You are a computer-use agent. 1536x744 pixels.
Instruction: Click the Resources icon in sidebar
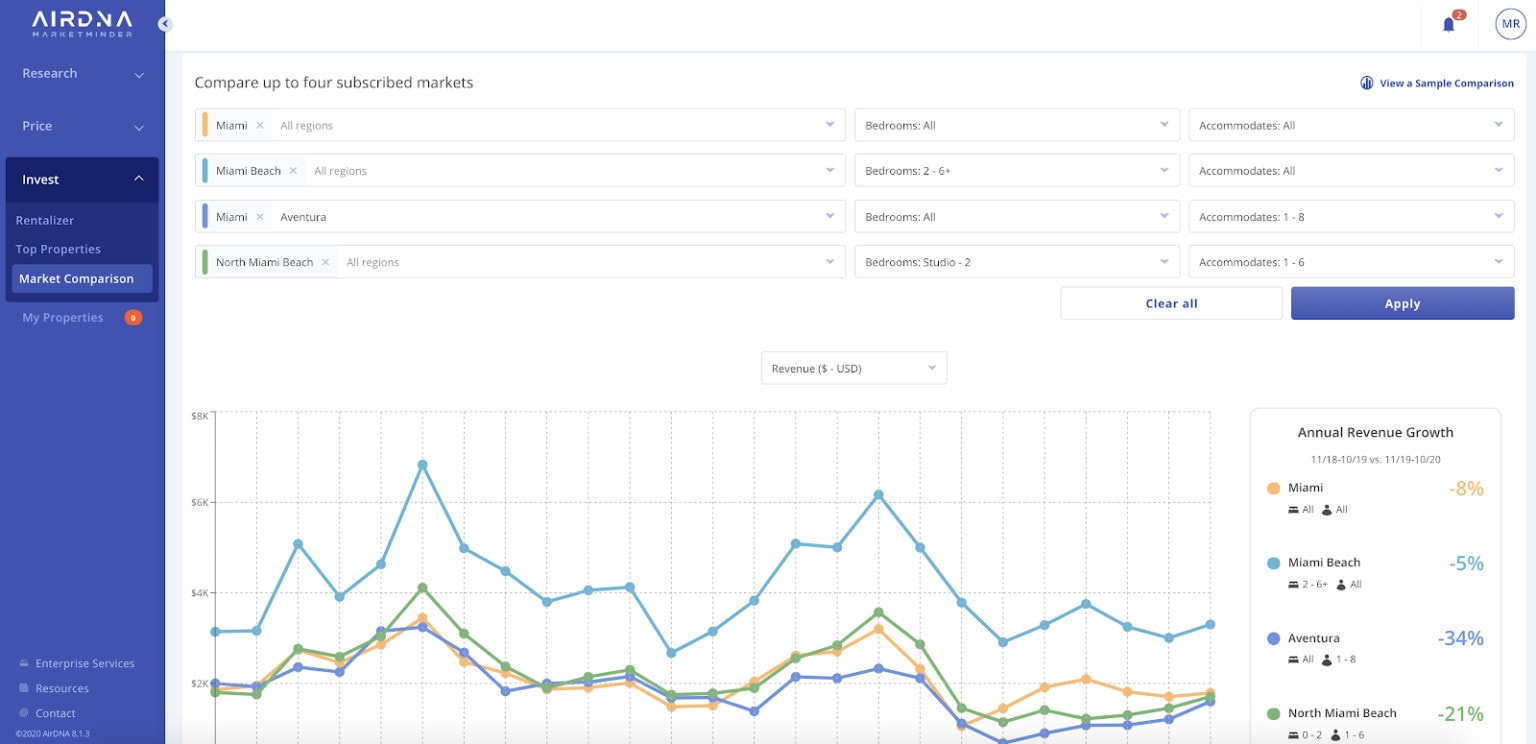click(24, 688)
